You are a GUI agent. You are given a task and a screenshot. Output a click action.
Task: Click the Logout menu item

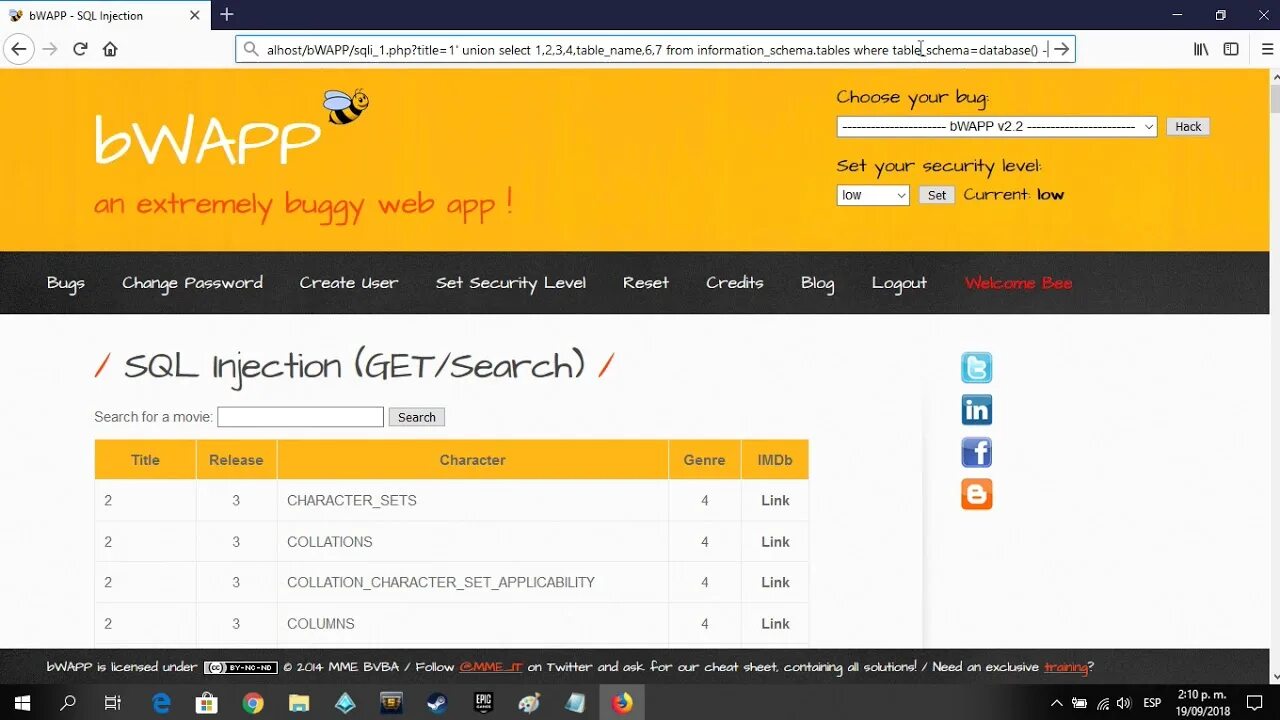click(899, 283)
